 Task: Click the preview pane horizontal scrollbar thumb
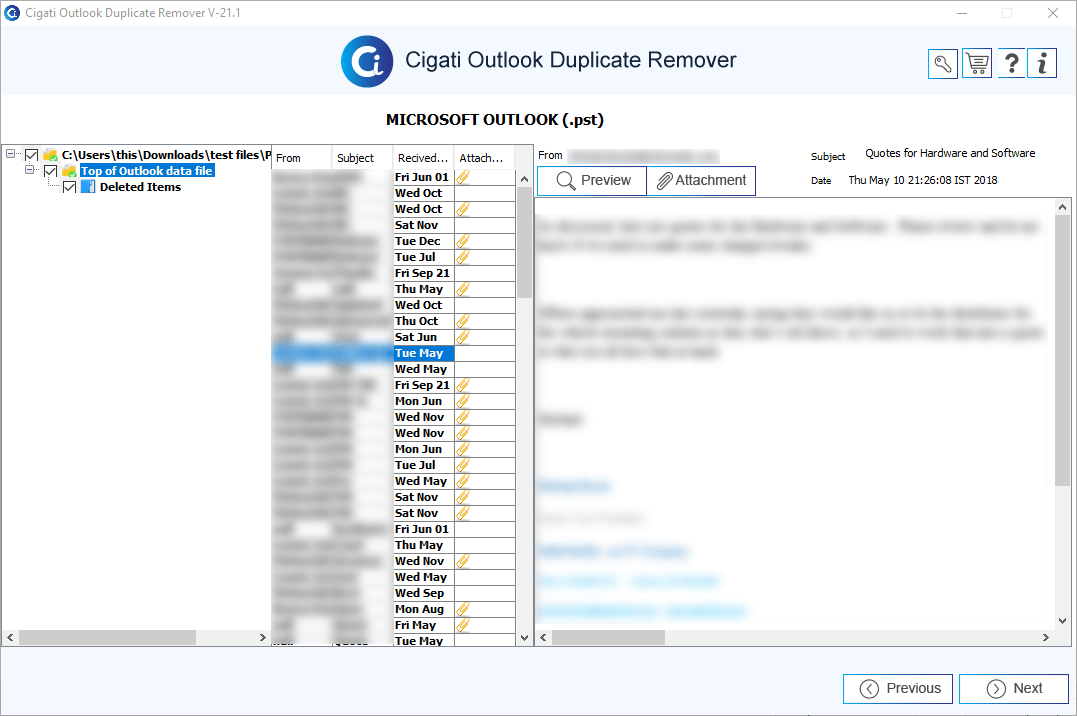click(x=608, y=638)
